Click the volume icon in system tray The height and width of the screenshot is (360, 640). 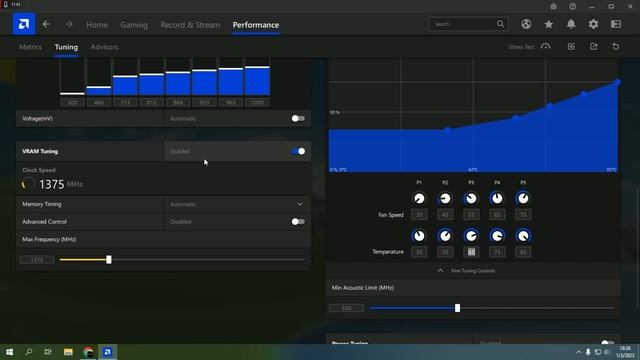point(607,352)
